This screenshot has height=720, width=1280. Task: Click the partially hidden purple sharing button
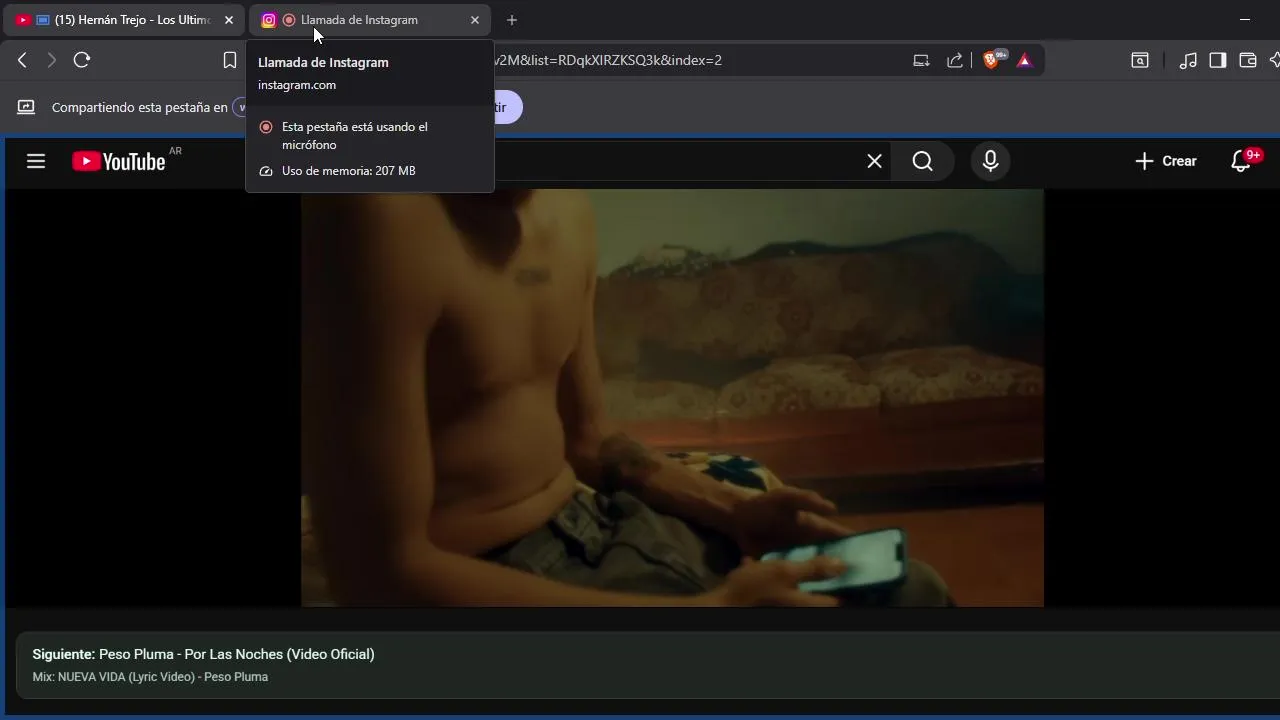point(508,107)
